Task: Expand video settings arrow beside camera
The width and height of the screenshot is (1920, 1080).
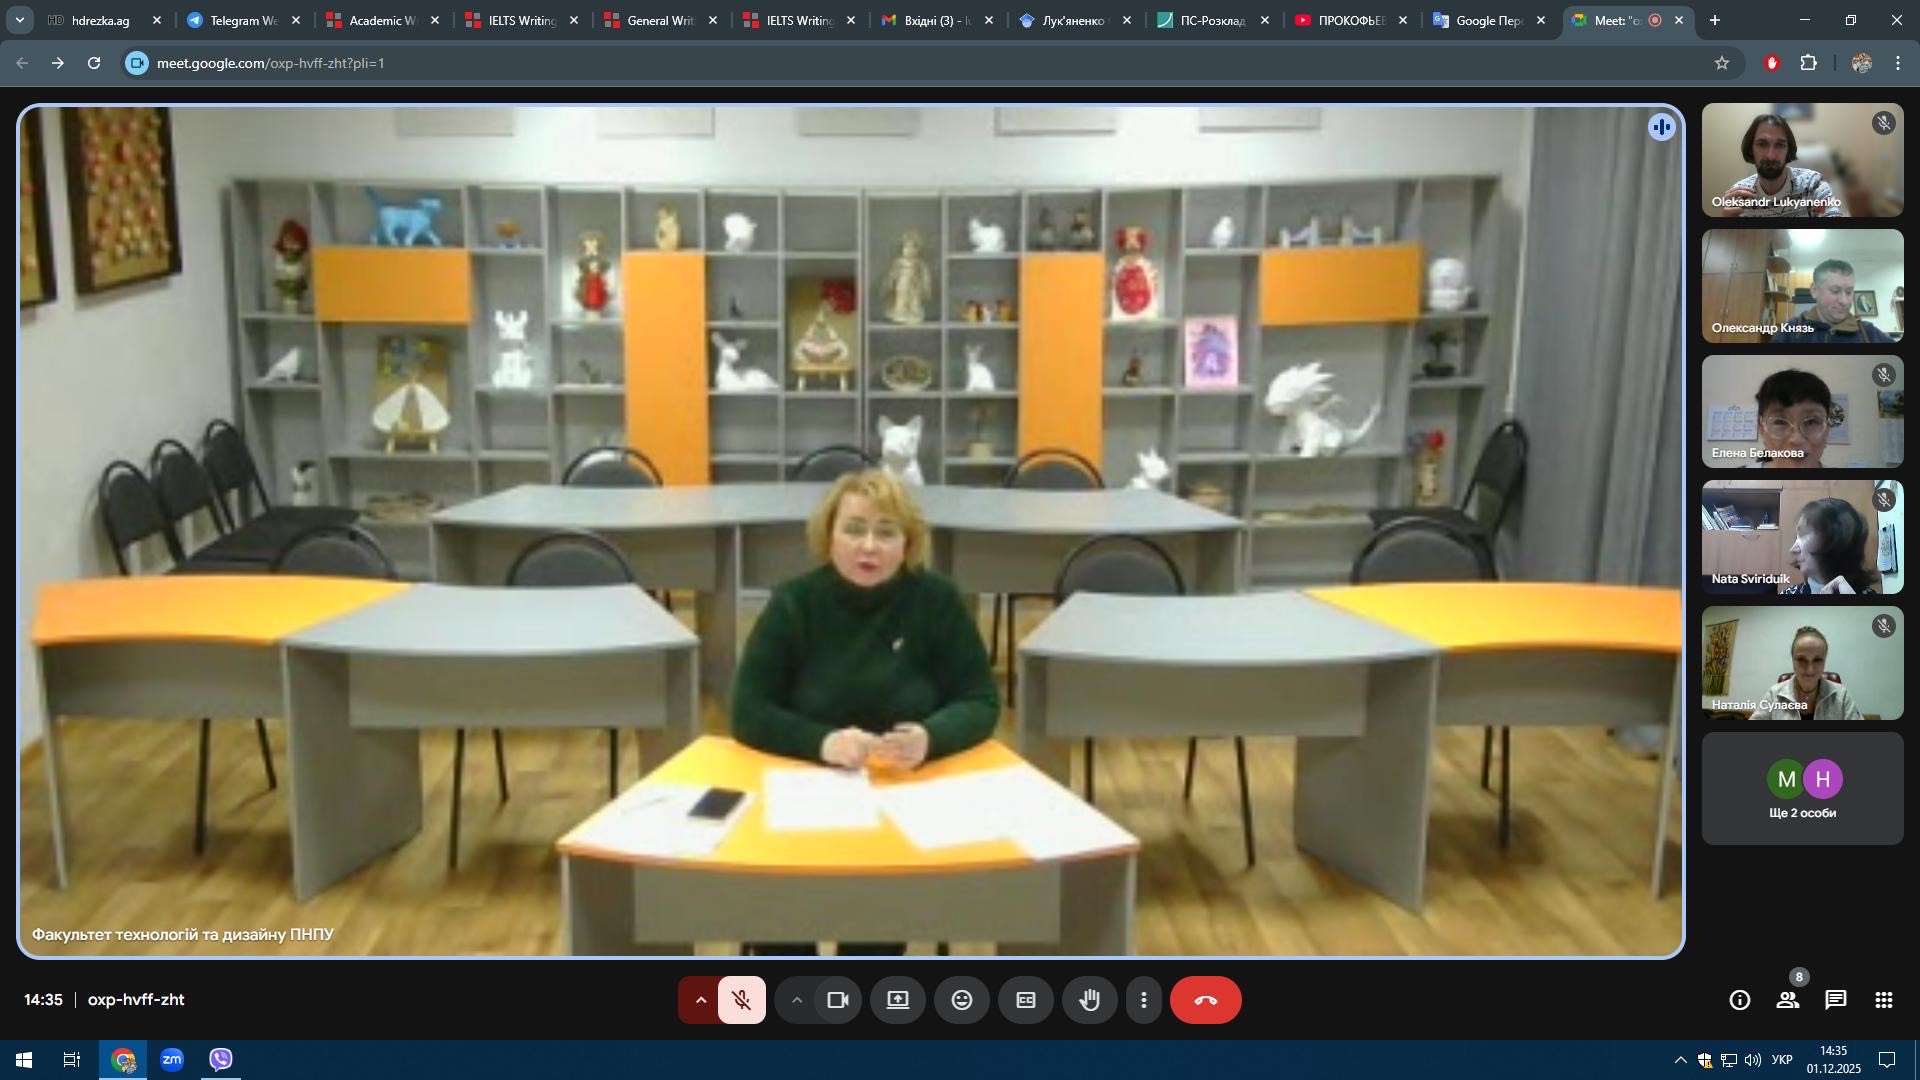Action: click(x=797, y=1000)
